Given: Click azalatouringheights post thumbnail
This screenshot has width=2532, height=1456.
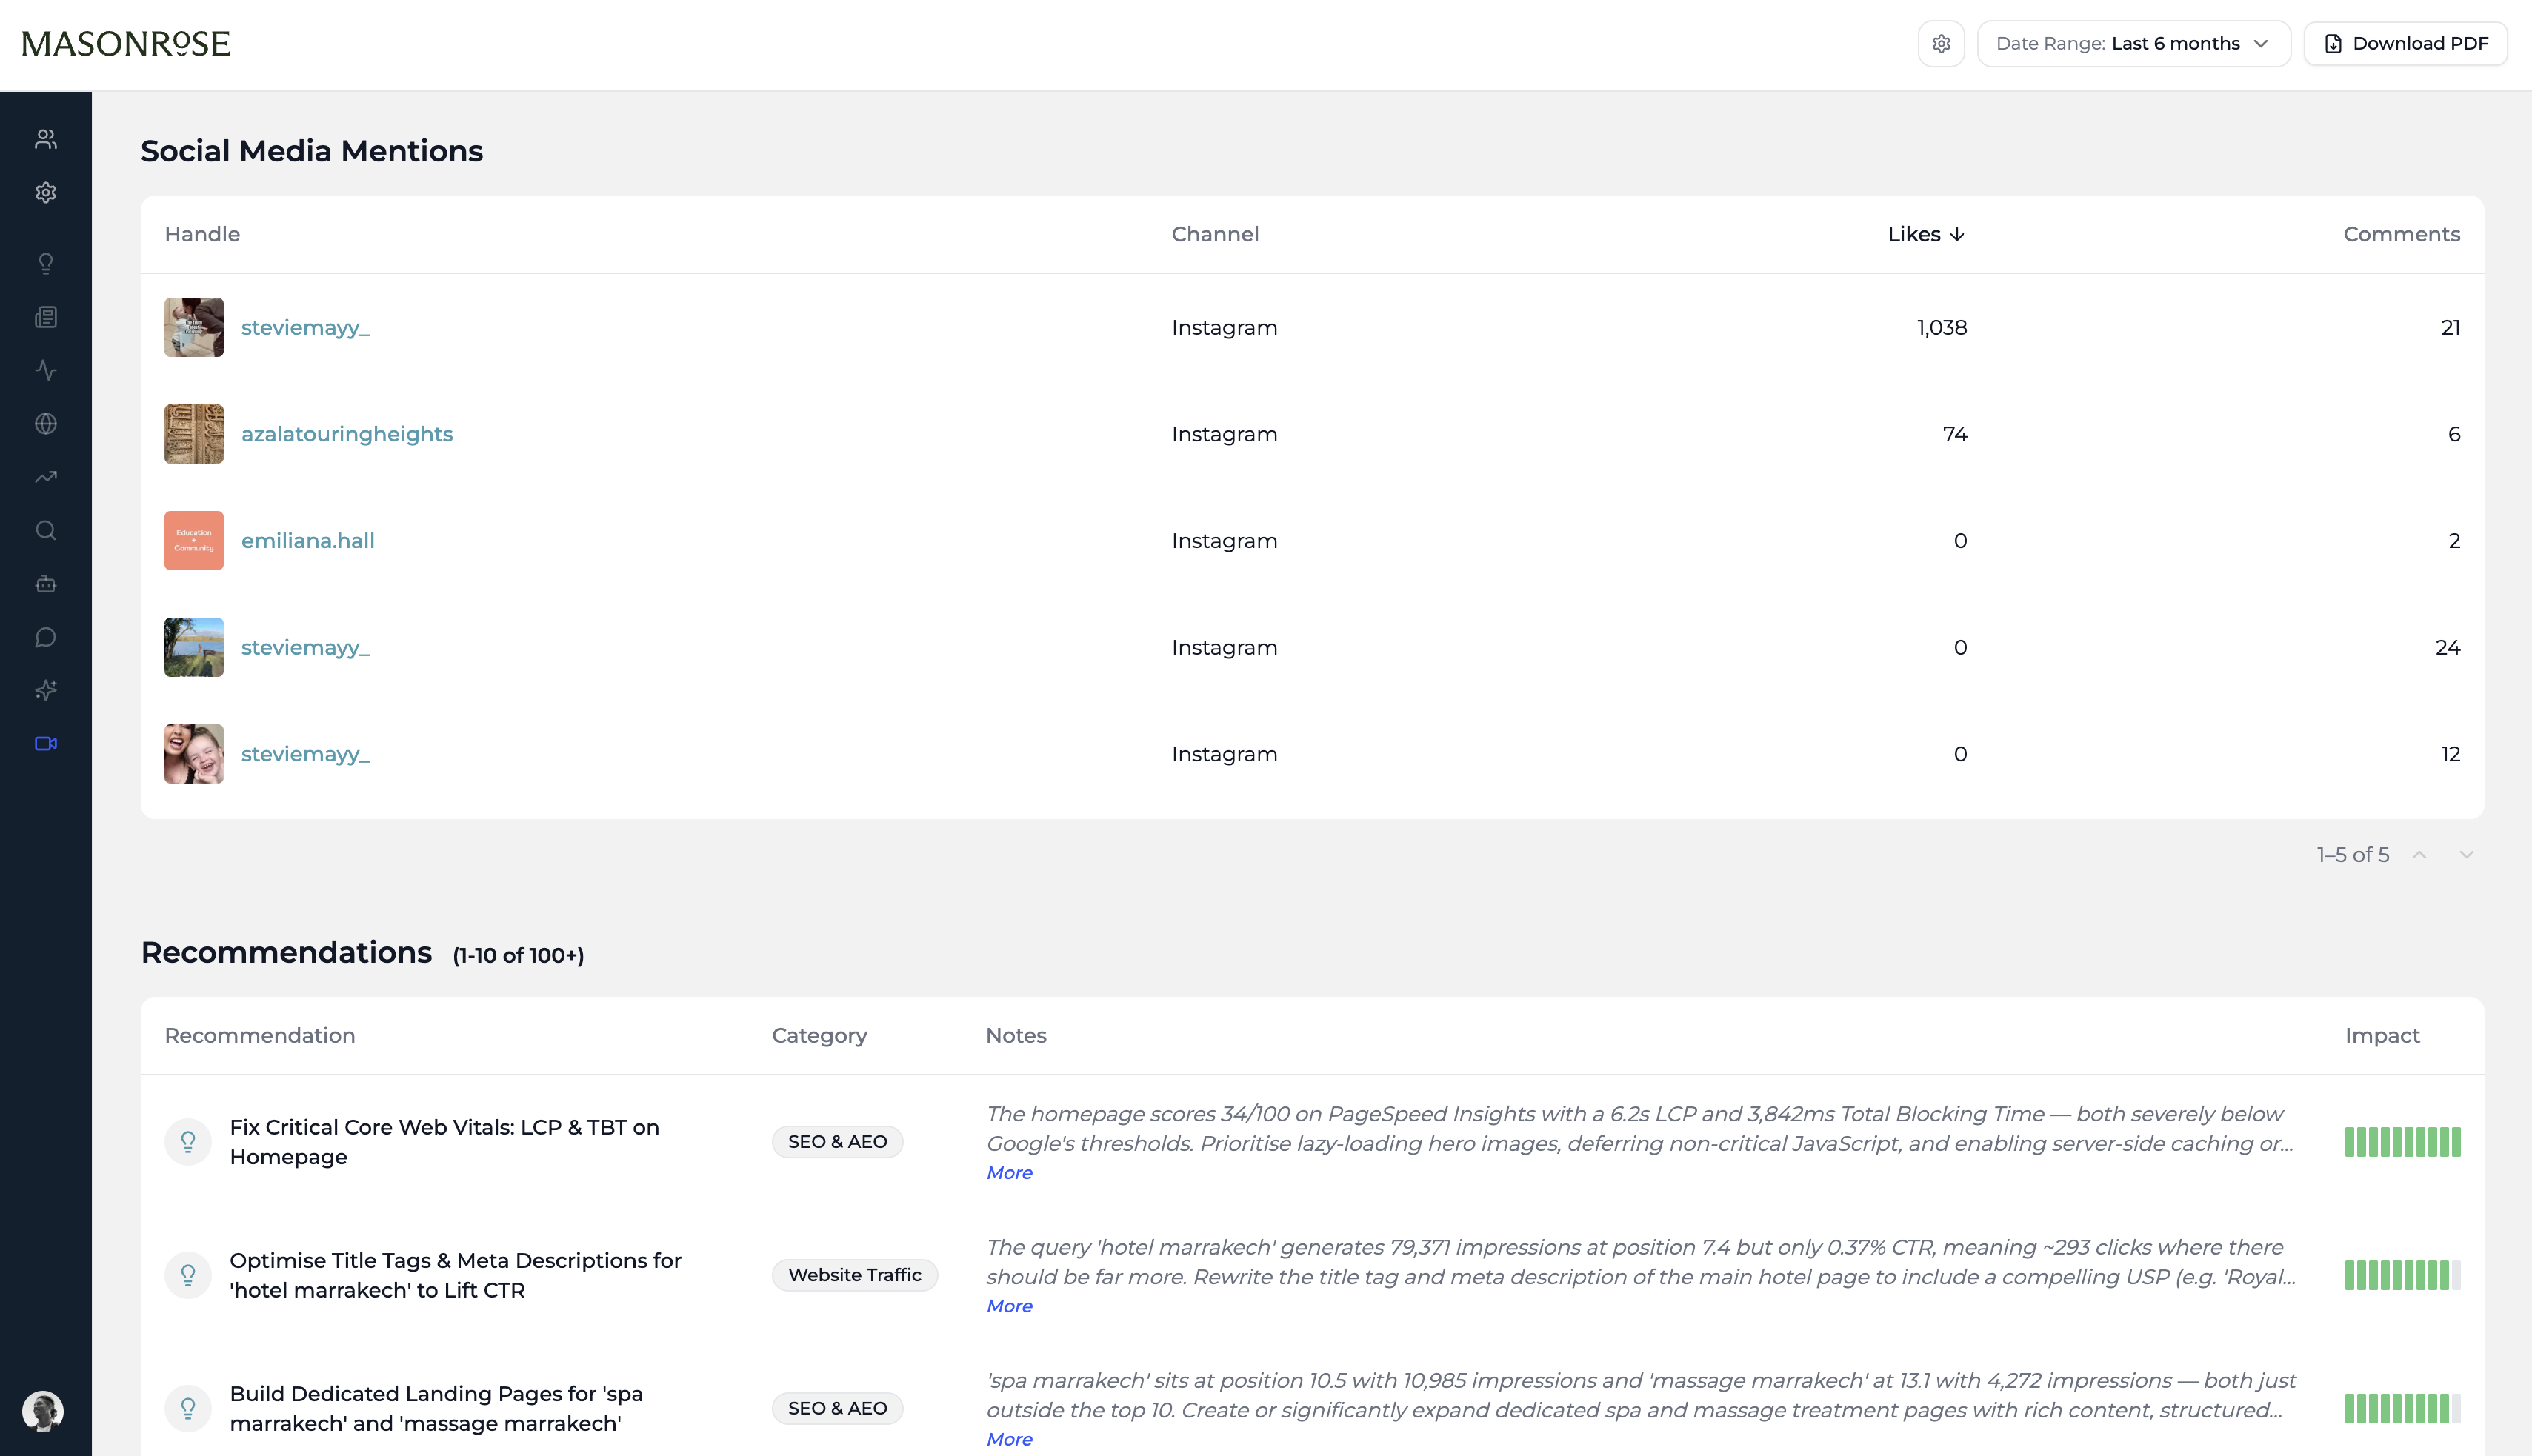Looking at the screenshot, I should pyautogui.click(x=194, y=434).
